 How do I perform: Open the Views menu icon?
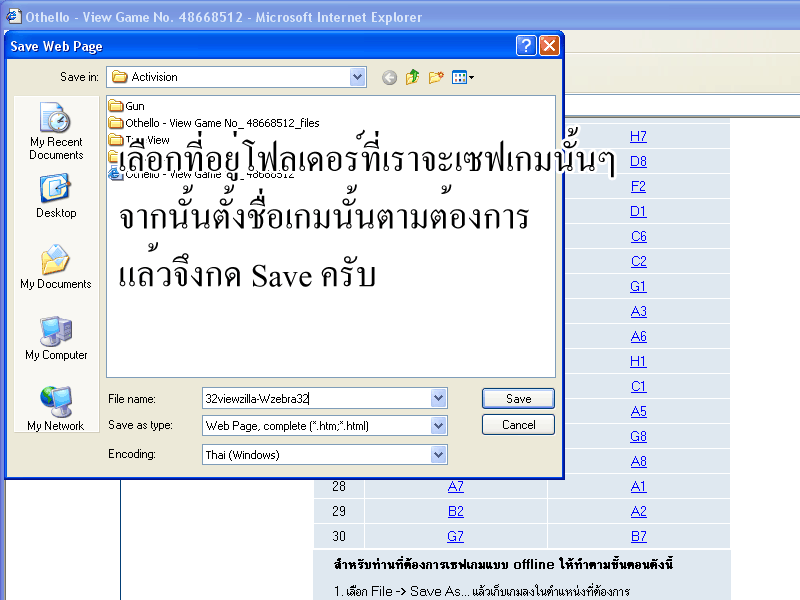click(x=463, y=78)
